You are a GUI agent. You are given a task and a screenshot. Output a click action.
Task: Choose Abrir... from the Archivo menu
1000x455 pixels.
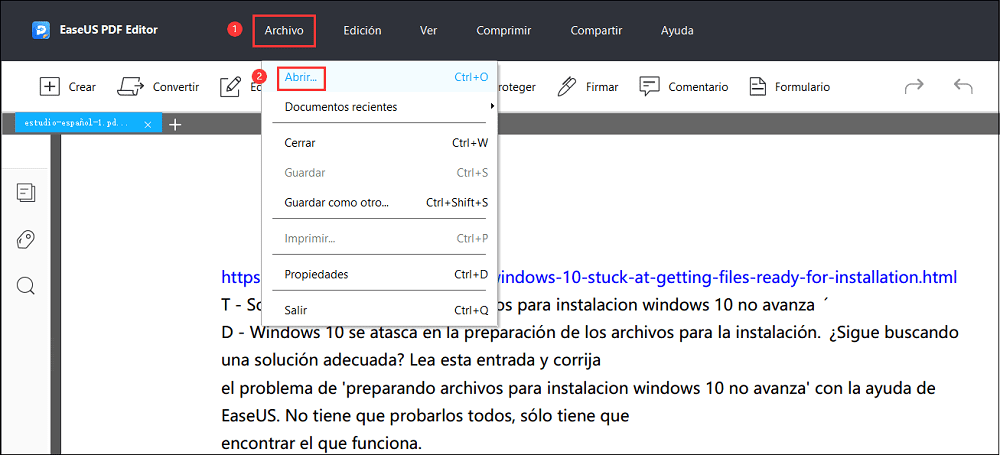coord(380,77)
